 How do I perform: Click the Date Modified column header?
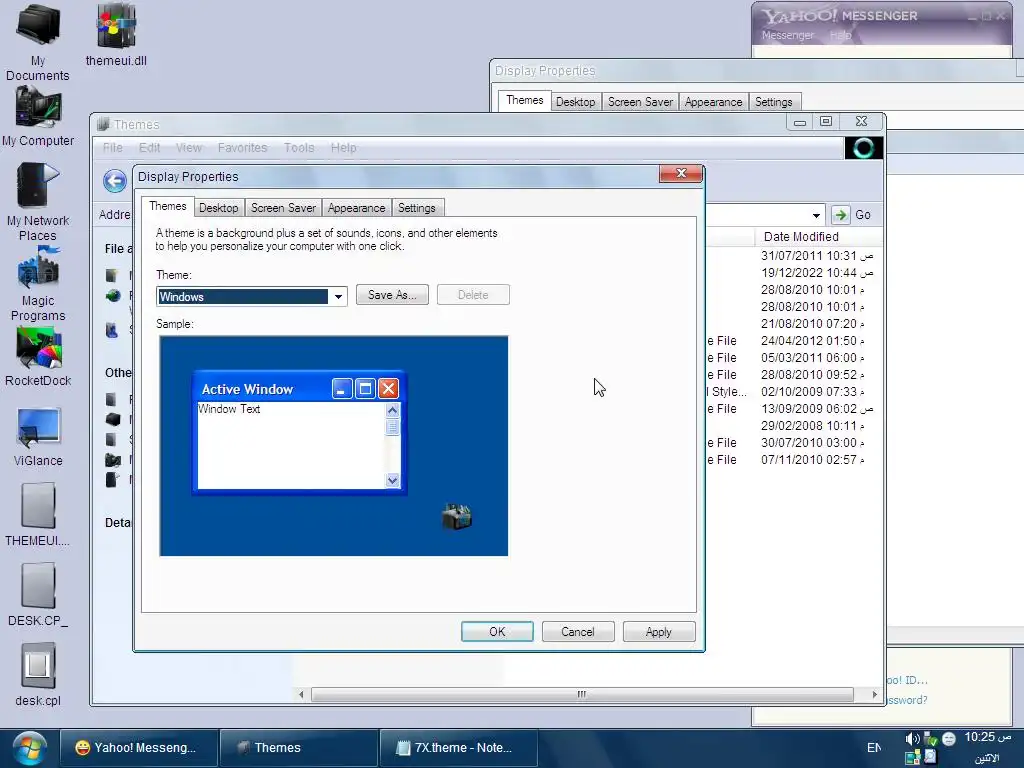pos(818,236)
